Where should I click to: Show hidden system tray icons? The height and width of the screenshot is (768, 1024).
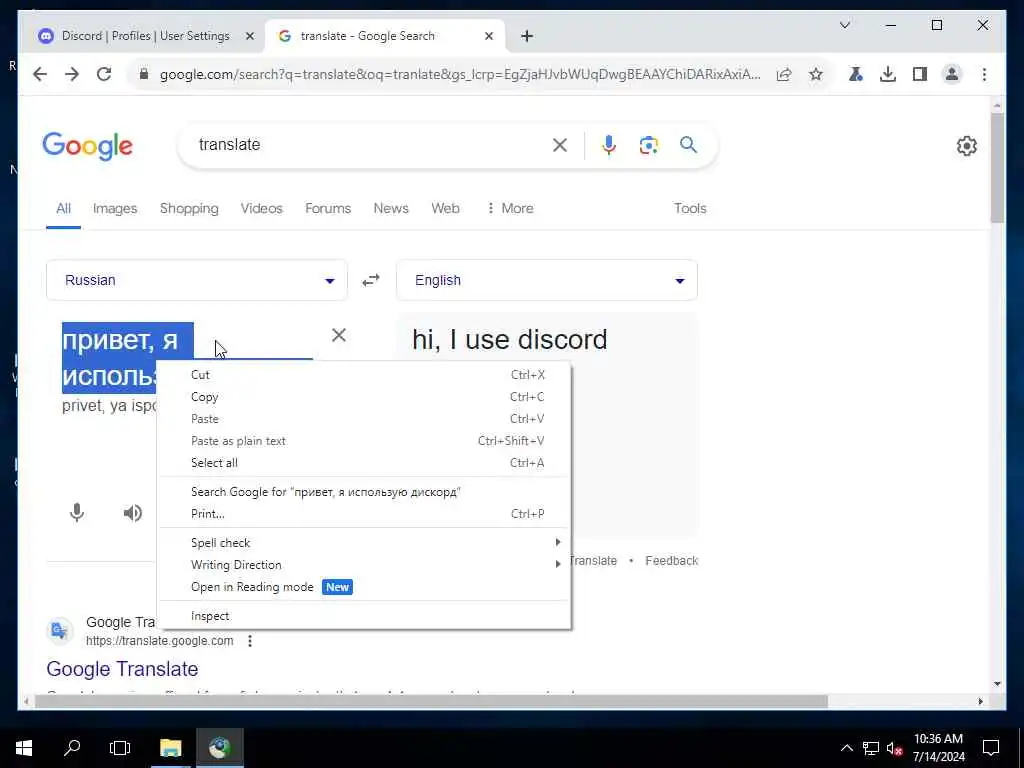846,748
